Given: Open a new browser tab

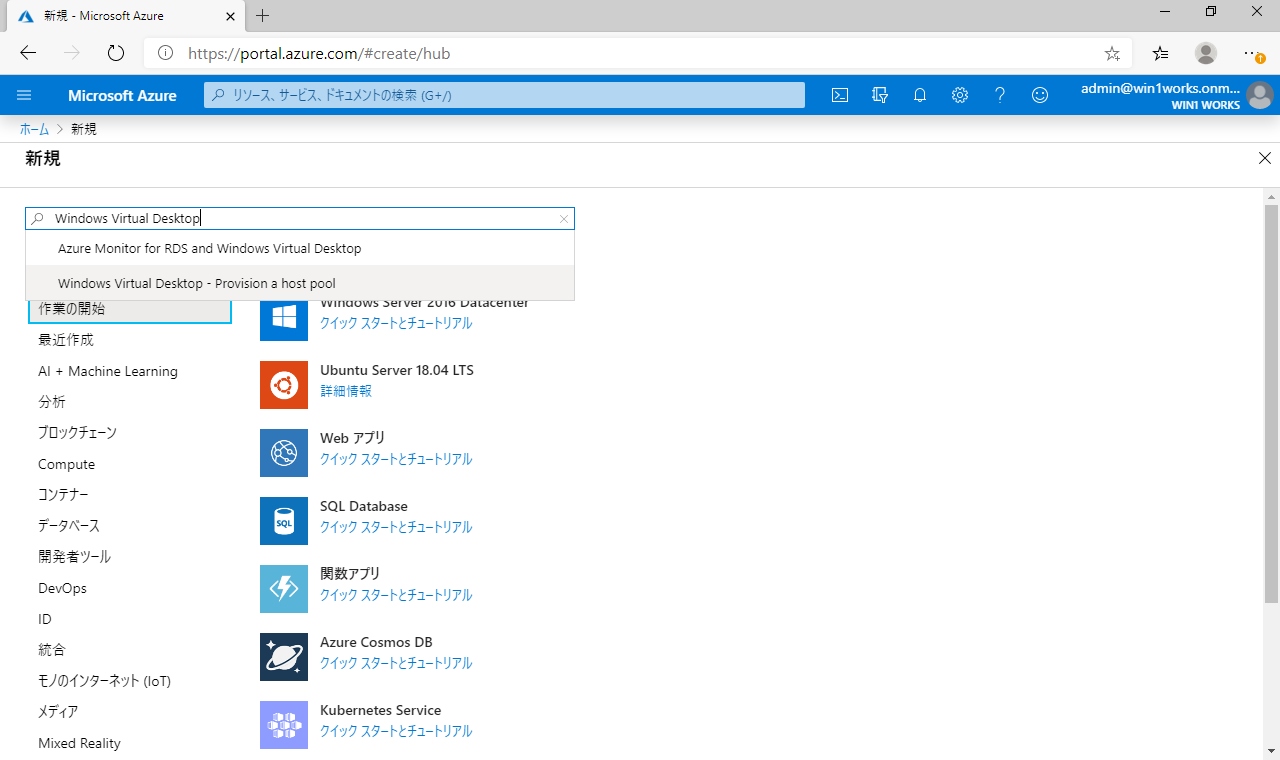Looking at the screenshot, I should 263,15.
